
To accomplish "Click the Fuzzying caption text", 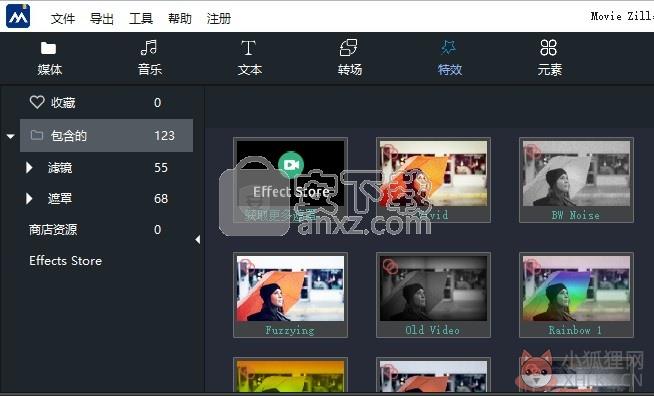I will pos(290,330).
